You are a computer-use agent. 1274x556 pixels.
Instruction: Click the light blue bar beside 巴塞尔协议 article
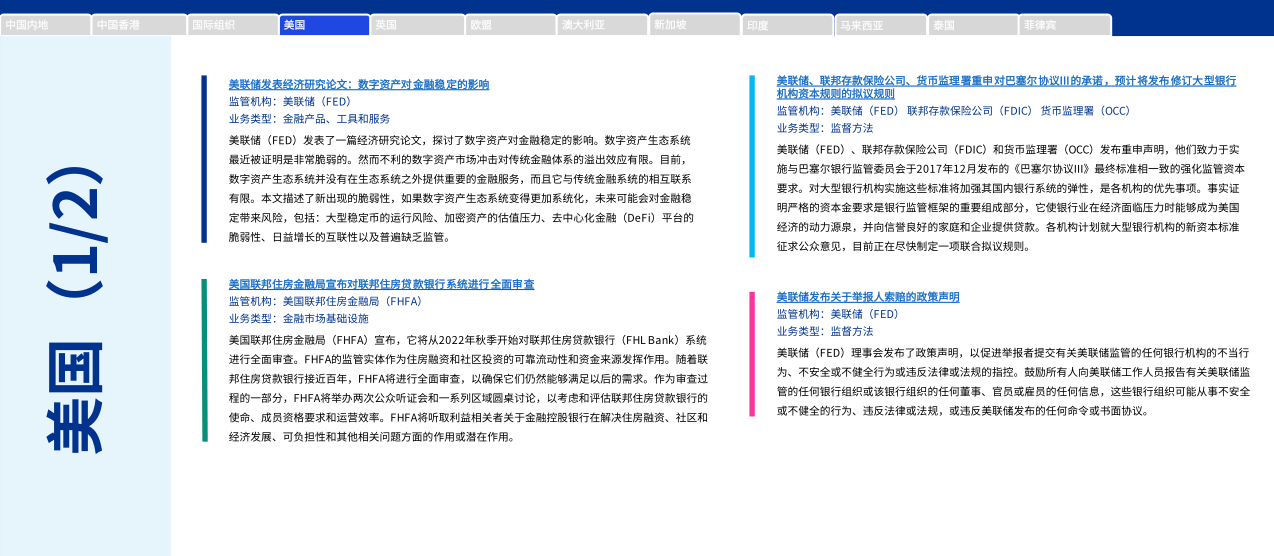752,165
